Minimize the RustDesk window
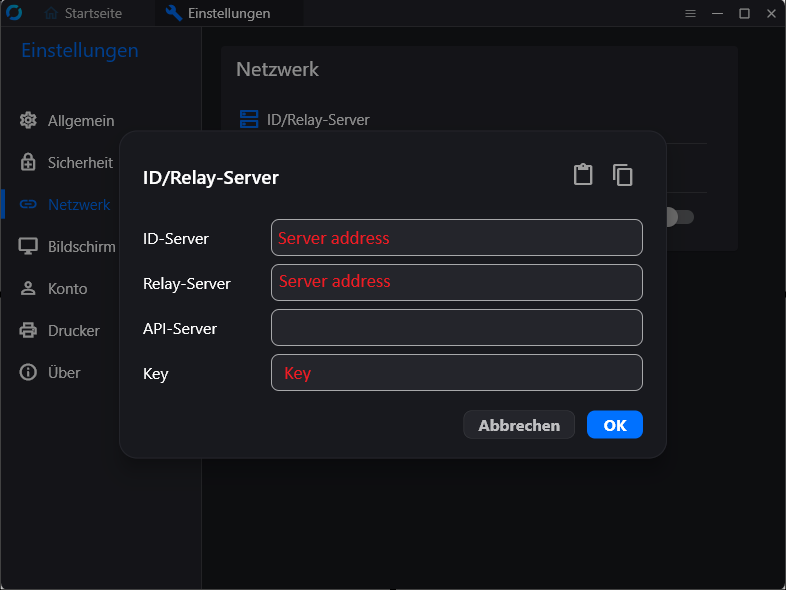The height and width of the screenshot is (590, 786). tap(717, 14)
